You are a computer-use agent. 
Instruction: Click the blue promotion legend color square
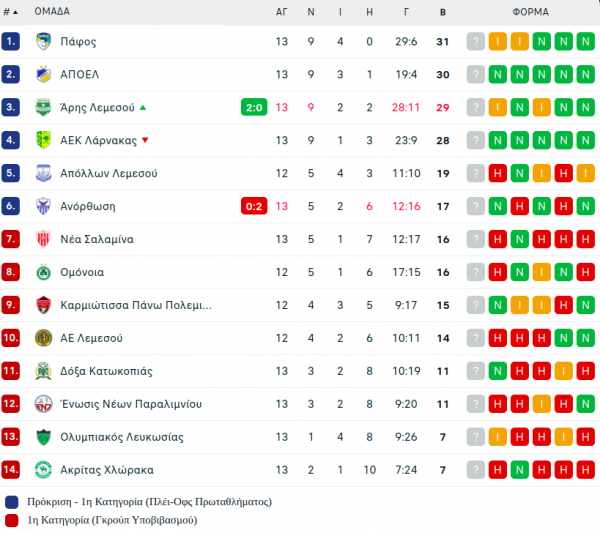tap(11, 502)
